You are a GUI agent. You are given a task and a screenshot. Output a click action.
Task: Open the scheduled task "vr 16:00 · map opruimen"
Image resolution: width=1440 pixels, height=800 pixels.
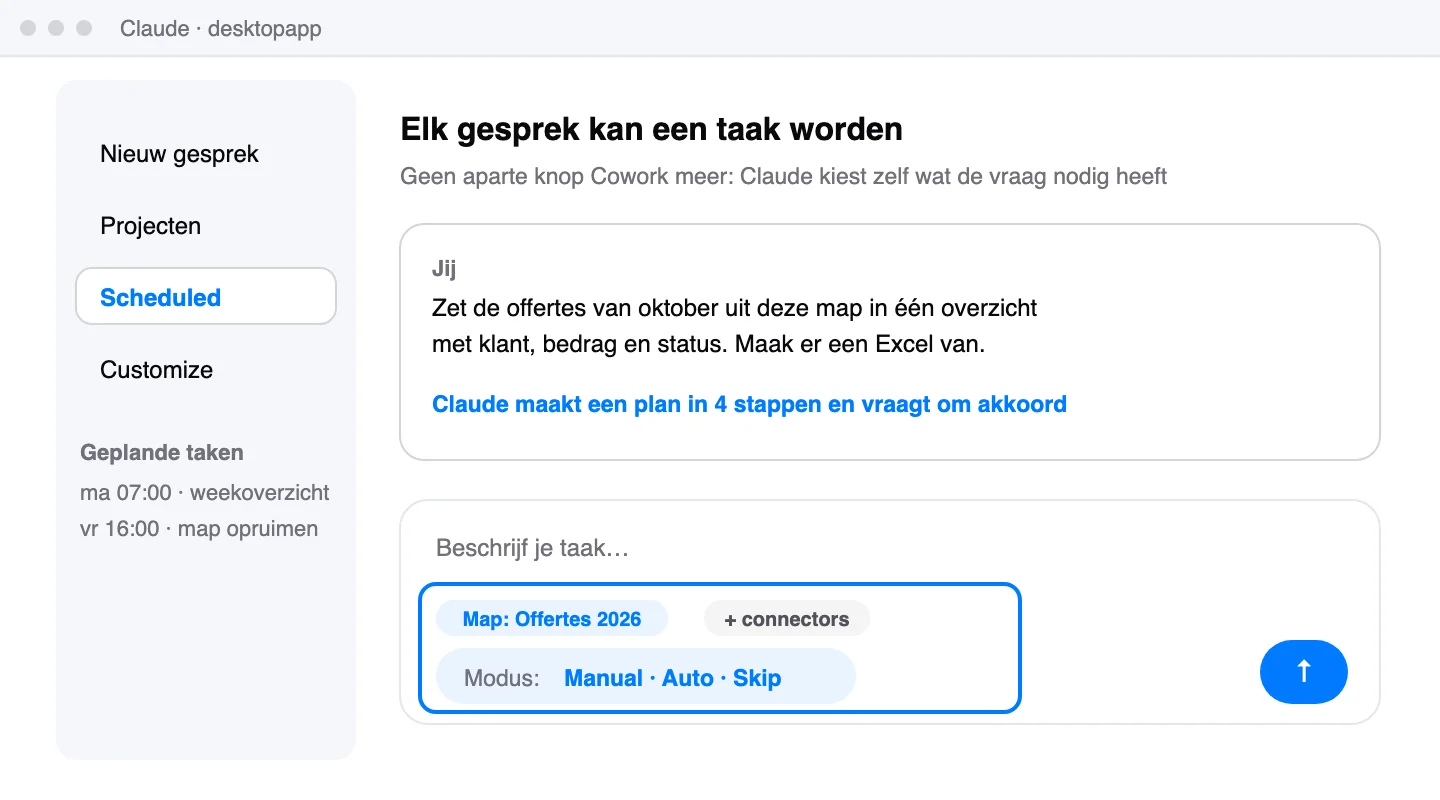click(199, 529)
